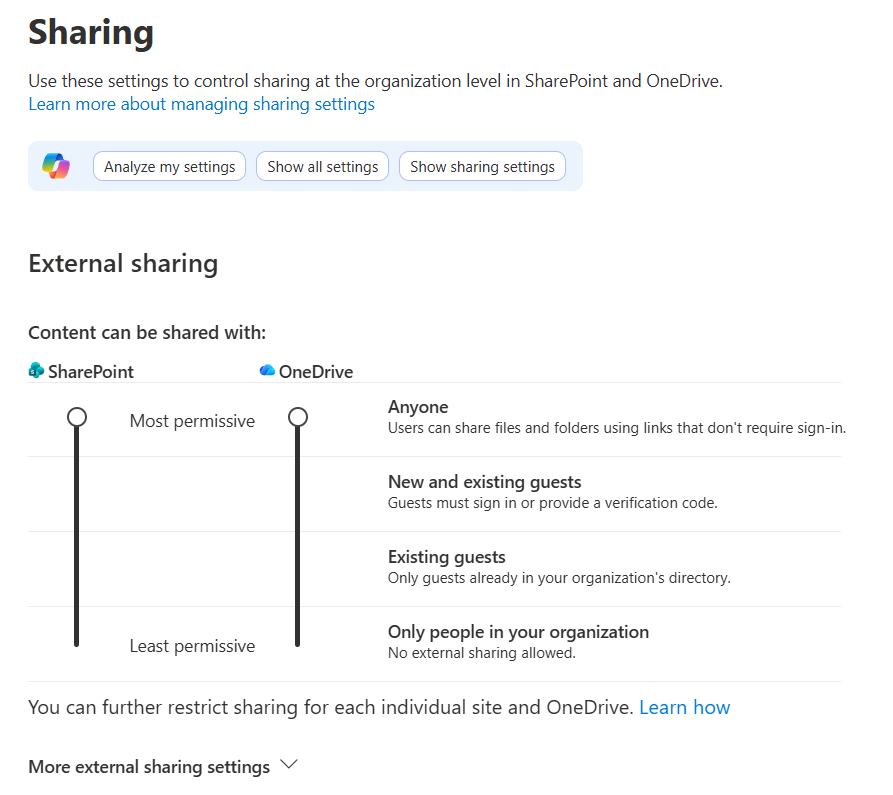Click the SharePoint column label
The width and height of the screenshot is (893, 795).
pos(91,372)
